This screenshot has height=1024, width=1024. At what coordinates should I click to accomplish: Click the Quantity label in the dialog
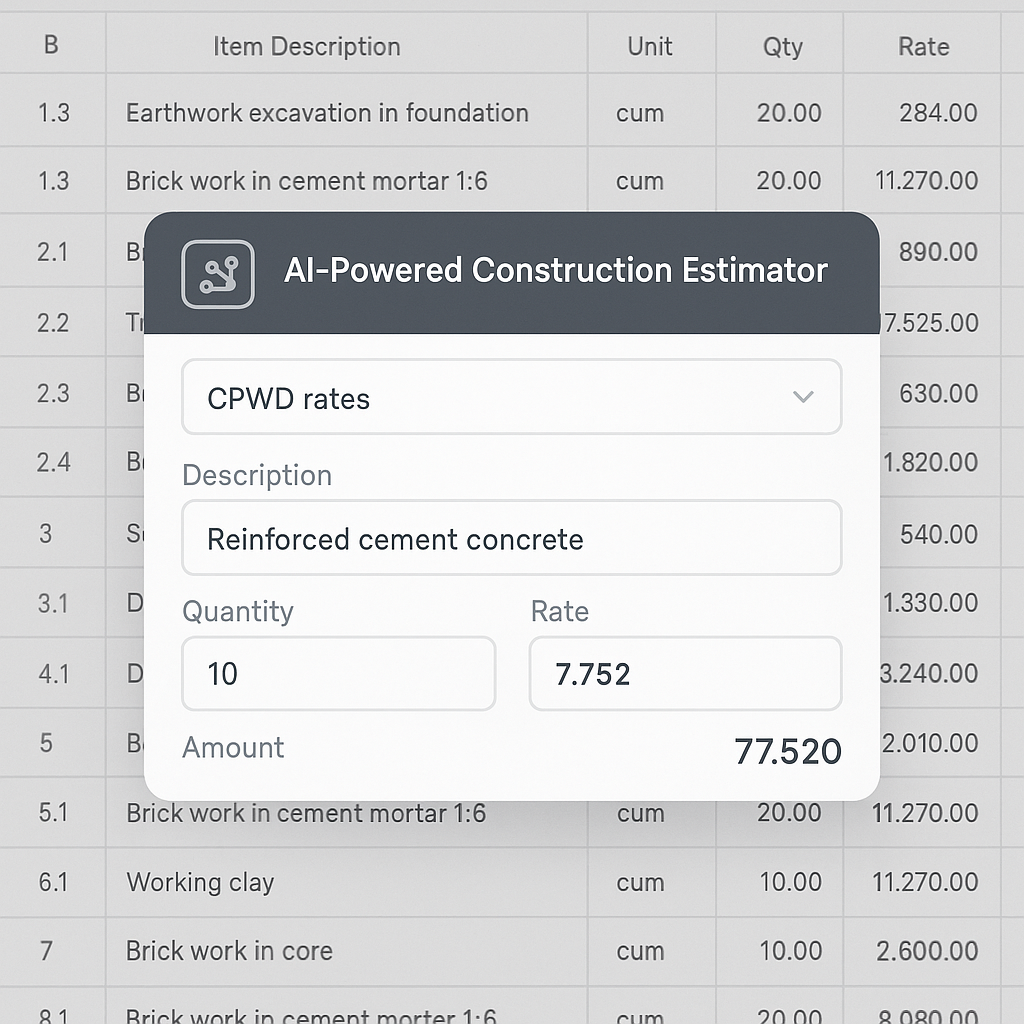click(238, 612)
